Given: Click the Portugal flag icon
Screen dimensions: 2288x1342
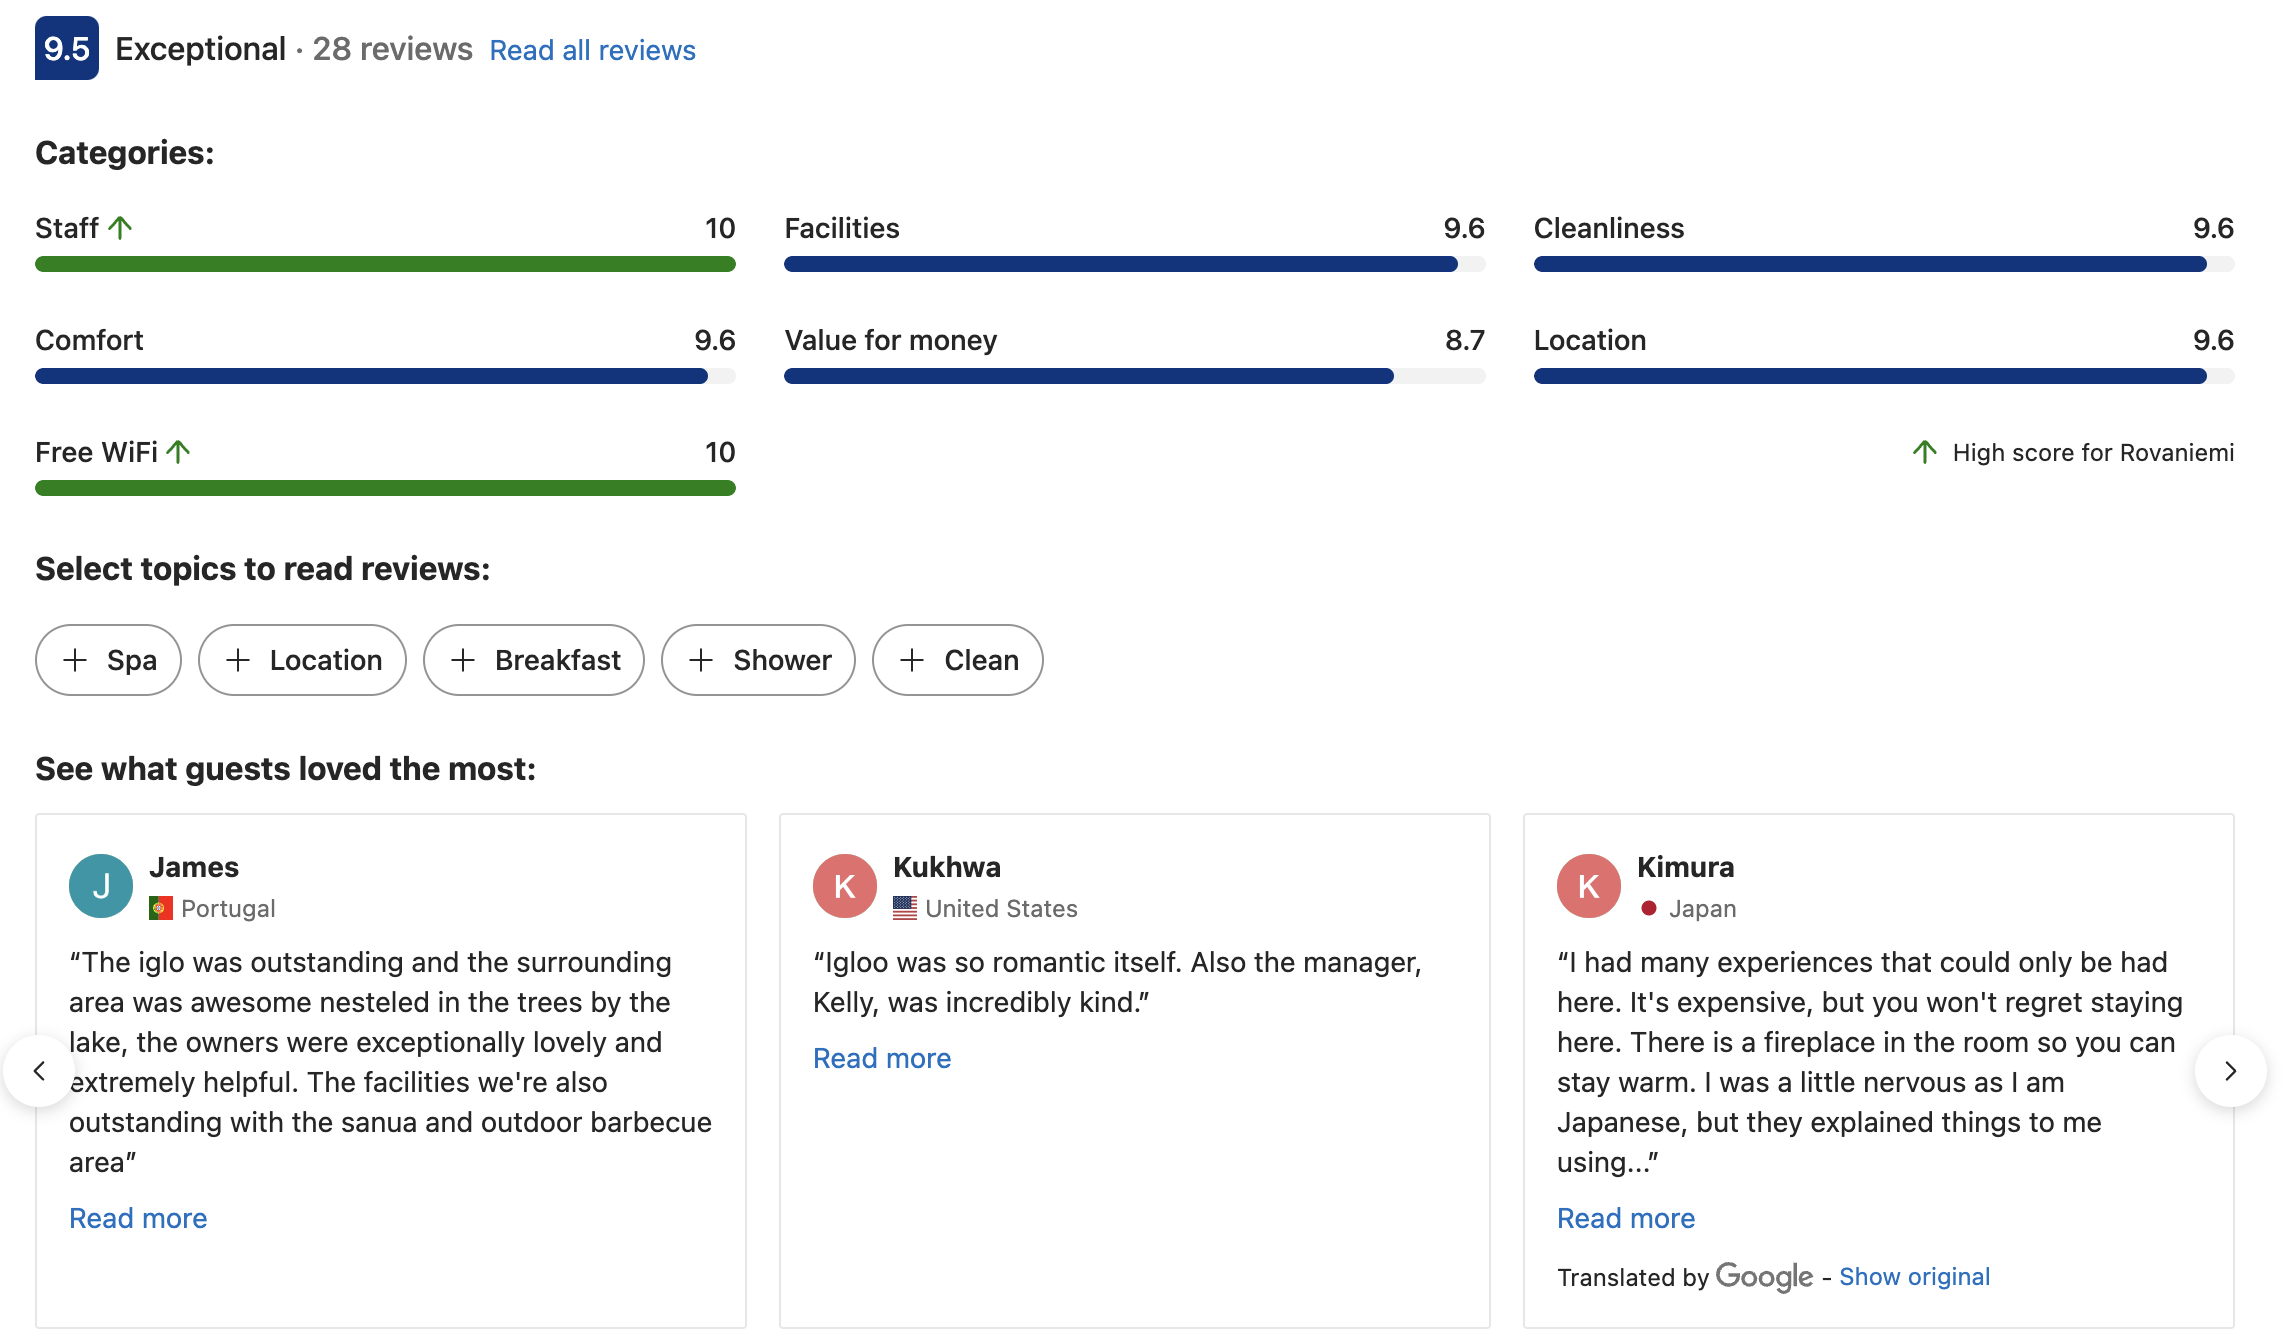Looking at the screenshot, I should click(160, 908).
